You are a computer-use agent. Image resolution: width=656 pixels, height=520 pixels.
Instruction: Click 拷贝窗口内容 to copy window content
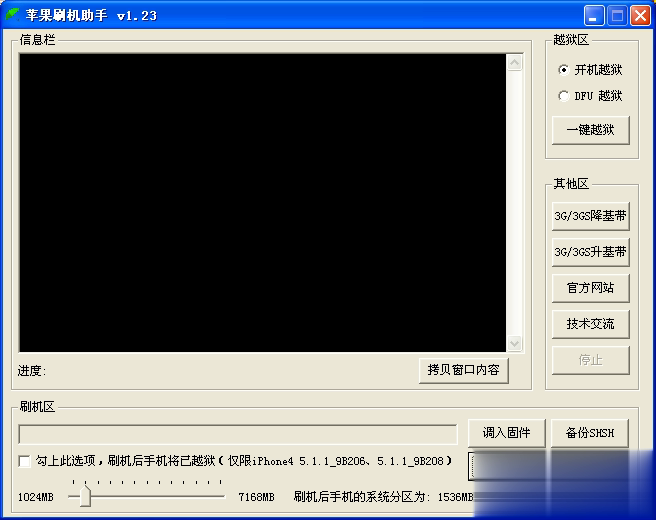click(x=463, y=370)
